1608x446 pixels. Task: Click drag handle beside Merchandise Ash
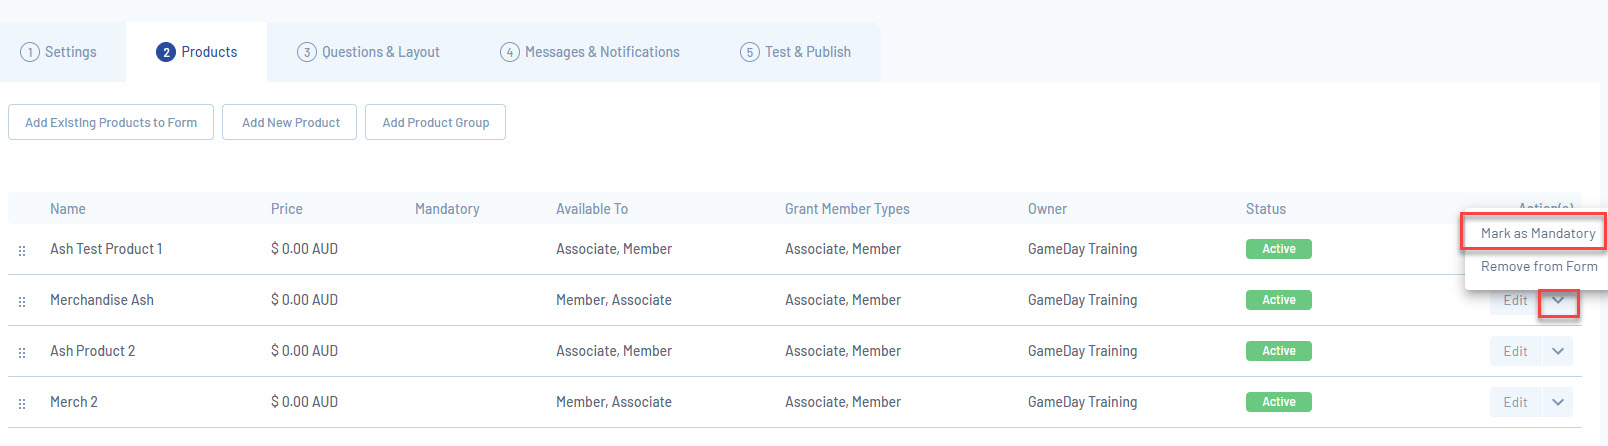pos(22,301)
